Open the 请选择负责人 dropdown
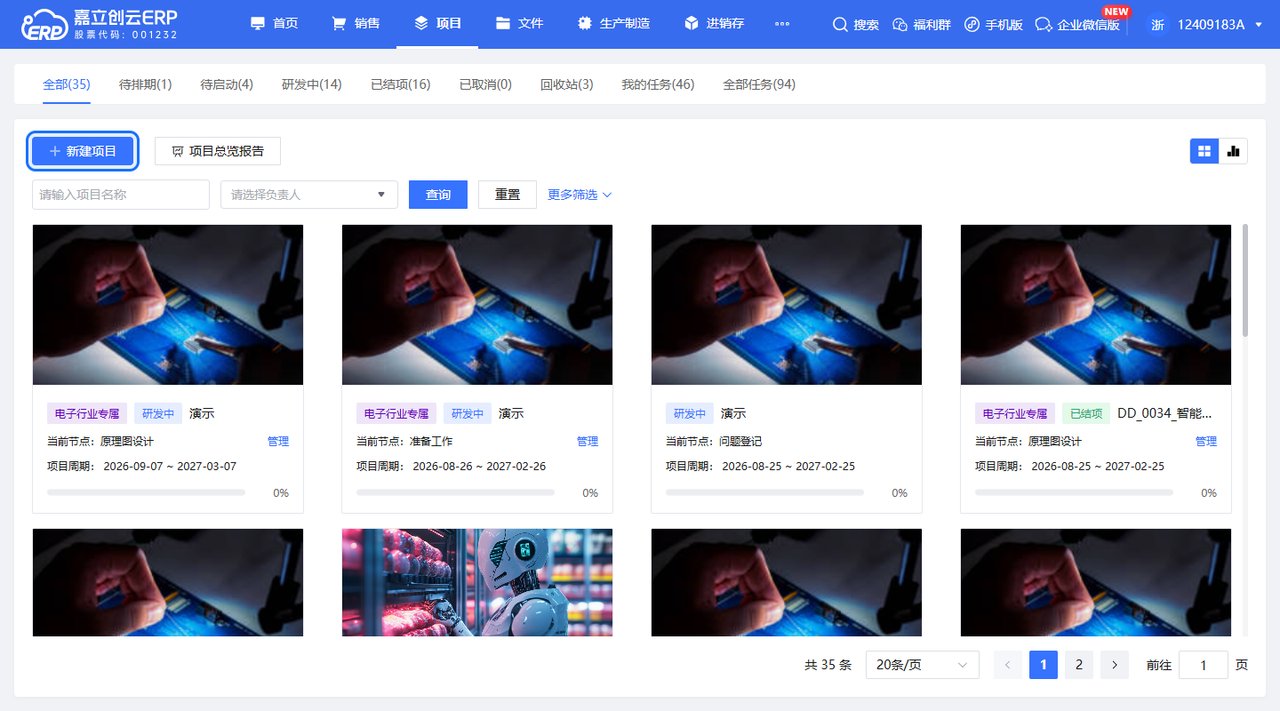1280x711 pixels. tap(309, 195)
